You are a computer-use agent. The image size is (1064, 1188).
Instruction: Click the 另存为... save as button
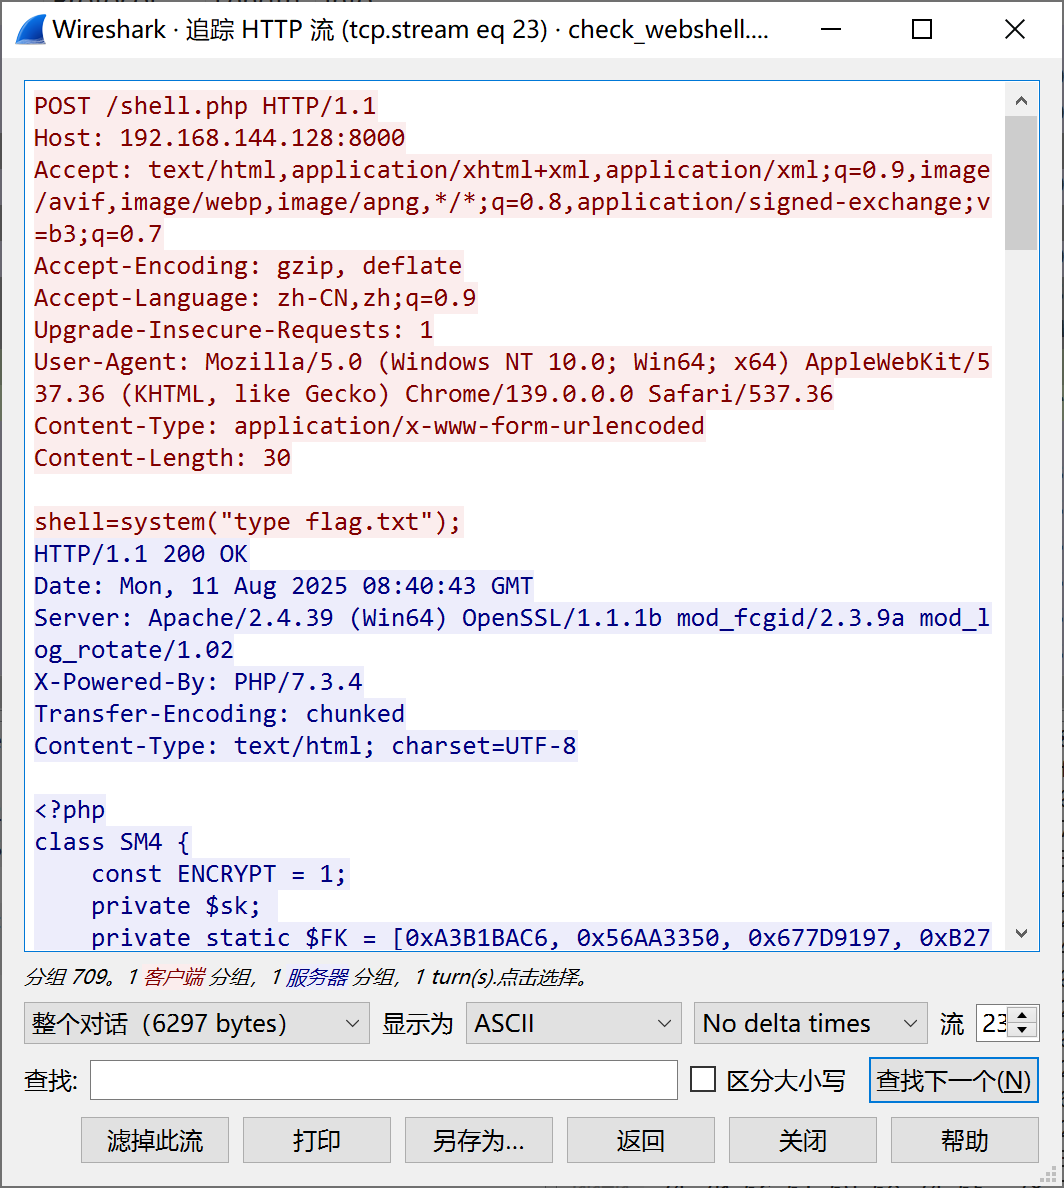pyautogui.click(x=478, y=1140)
